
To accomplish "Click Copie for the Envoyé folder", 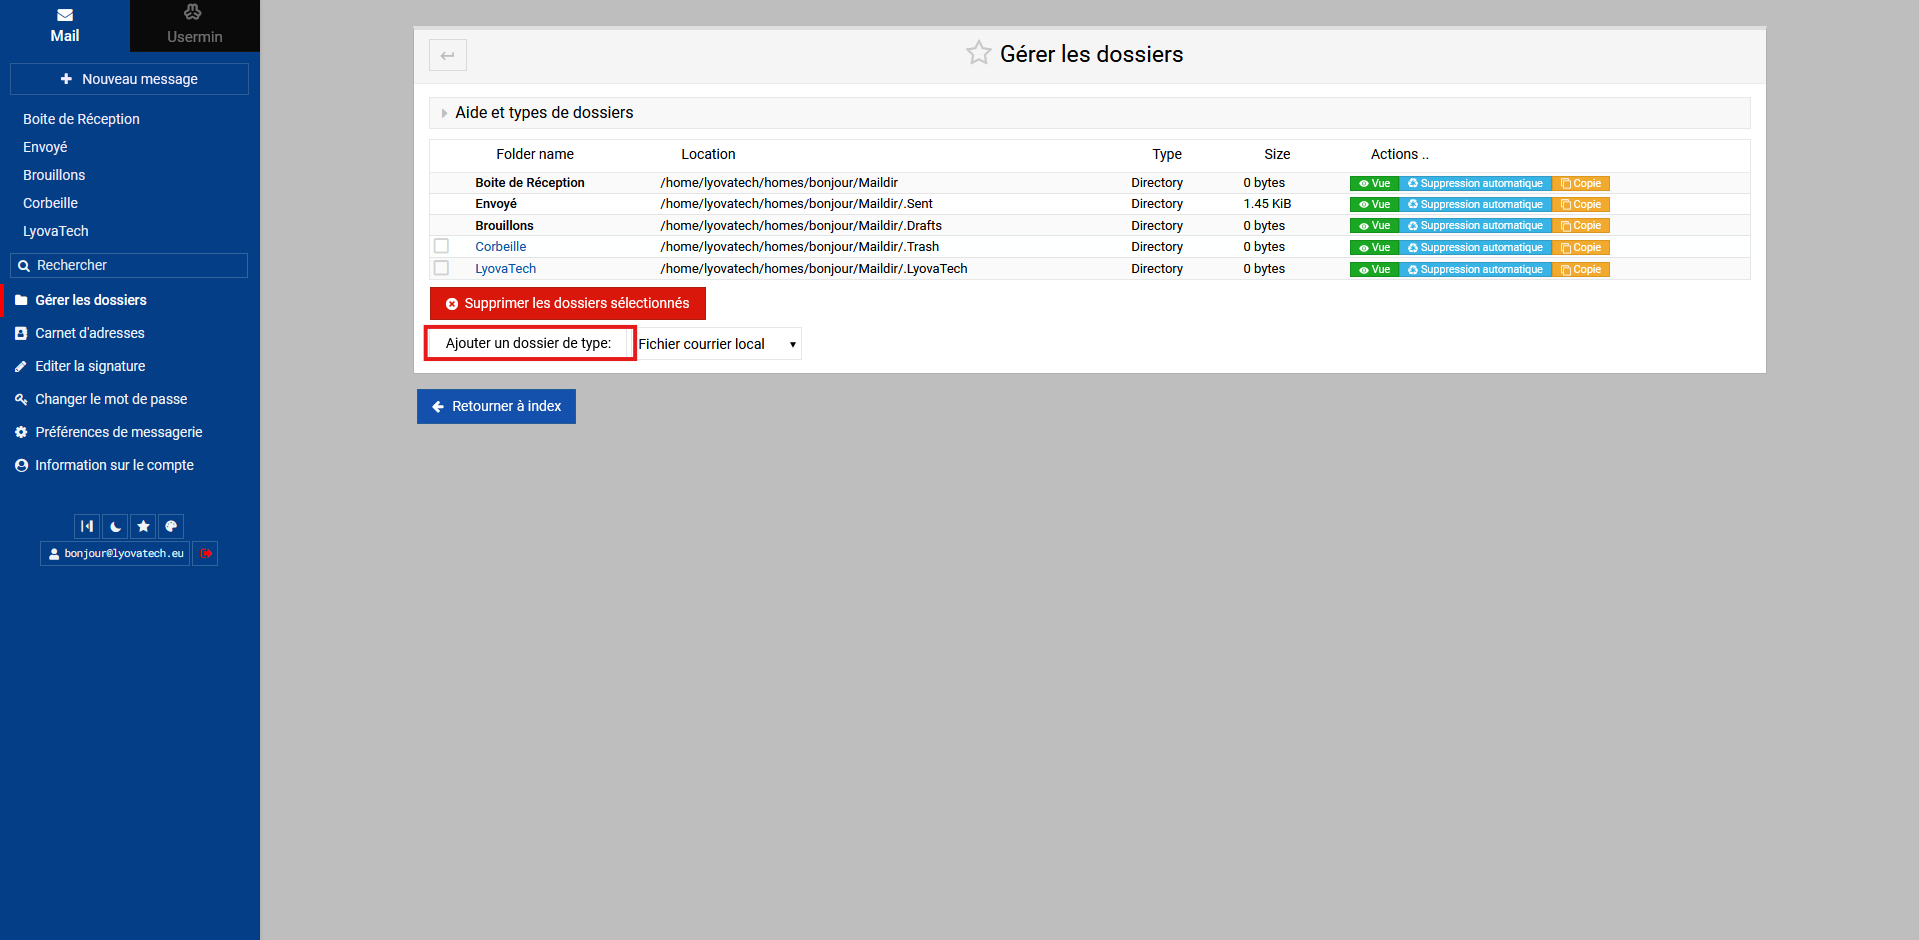I will tap(1581, 204).
